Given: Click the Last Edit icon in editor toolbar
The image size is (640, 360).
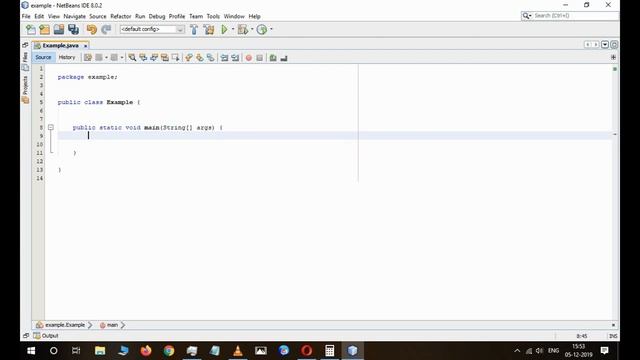Looking at the screenshot, I should coord(88,58).
